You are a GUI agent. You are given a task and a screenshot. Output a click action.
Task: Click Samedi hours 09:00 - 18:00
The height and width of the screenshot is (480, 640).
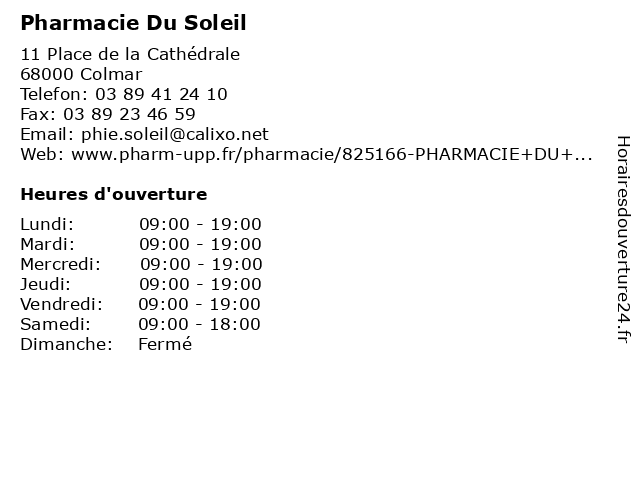click(x=200, y=324)
